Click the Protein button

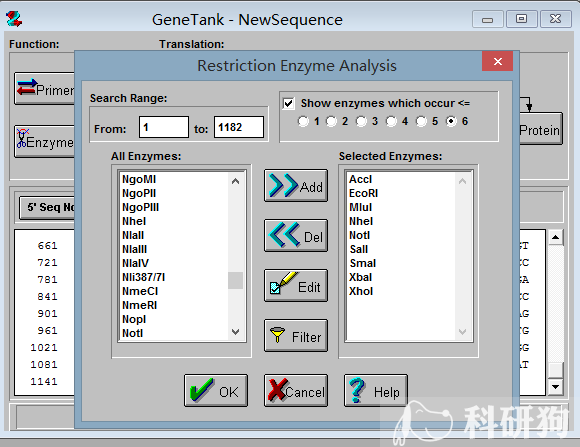540,130
